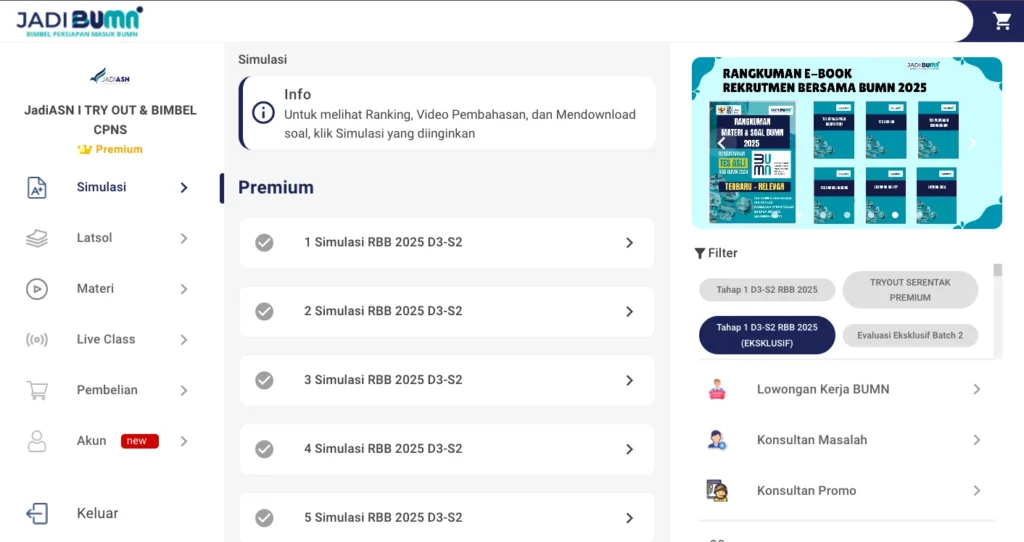Click the Filter funnel icon
This screenshot has height=542, width=1024.
tap(699, 253)
